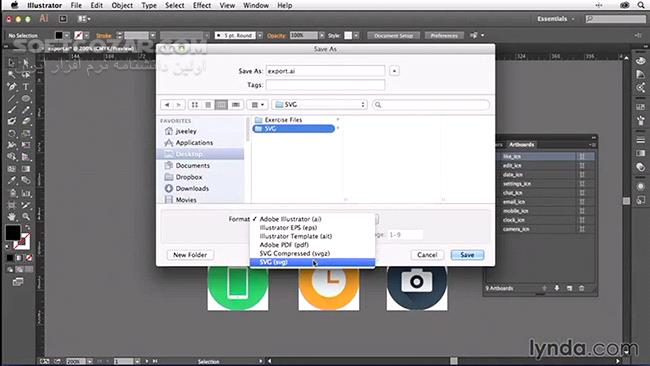Move artboard down with the arrow icon
The width and height of the screenshot is (650, 366).
(557, 288)
